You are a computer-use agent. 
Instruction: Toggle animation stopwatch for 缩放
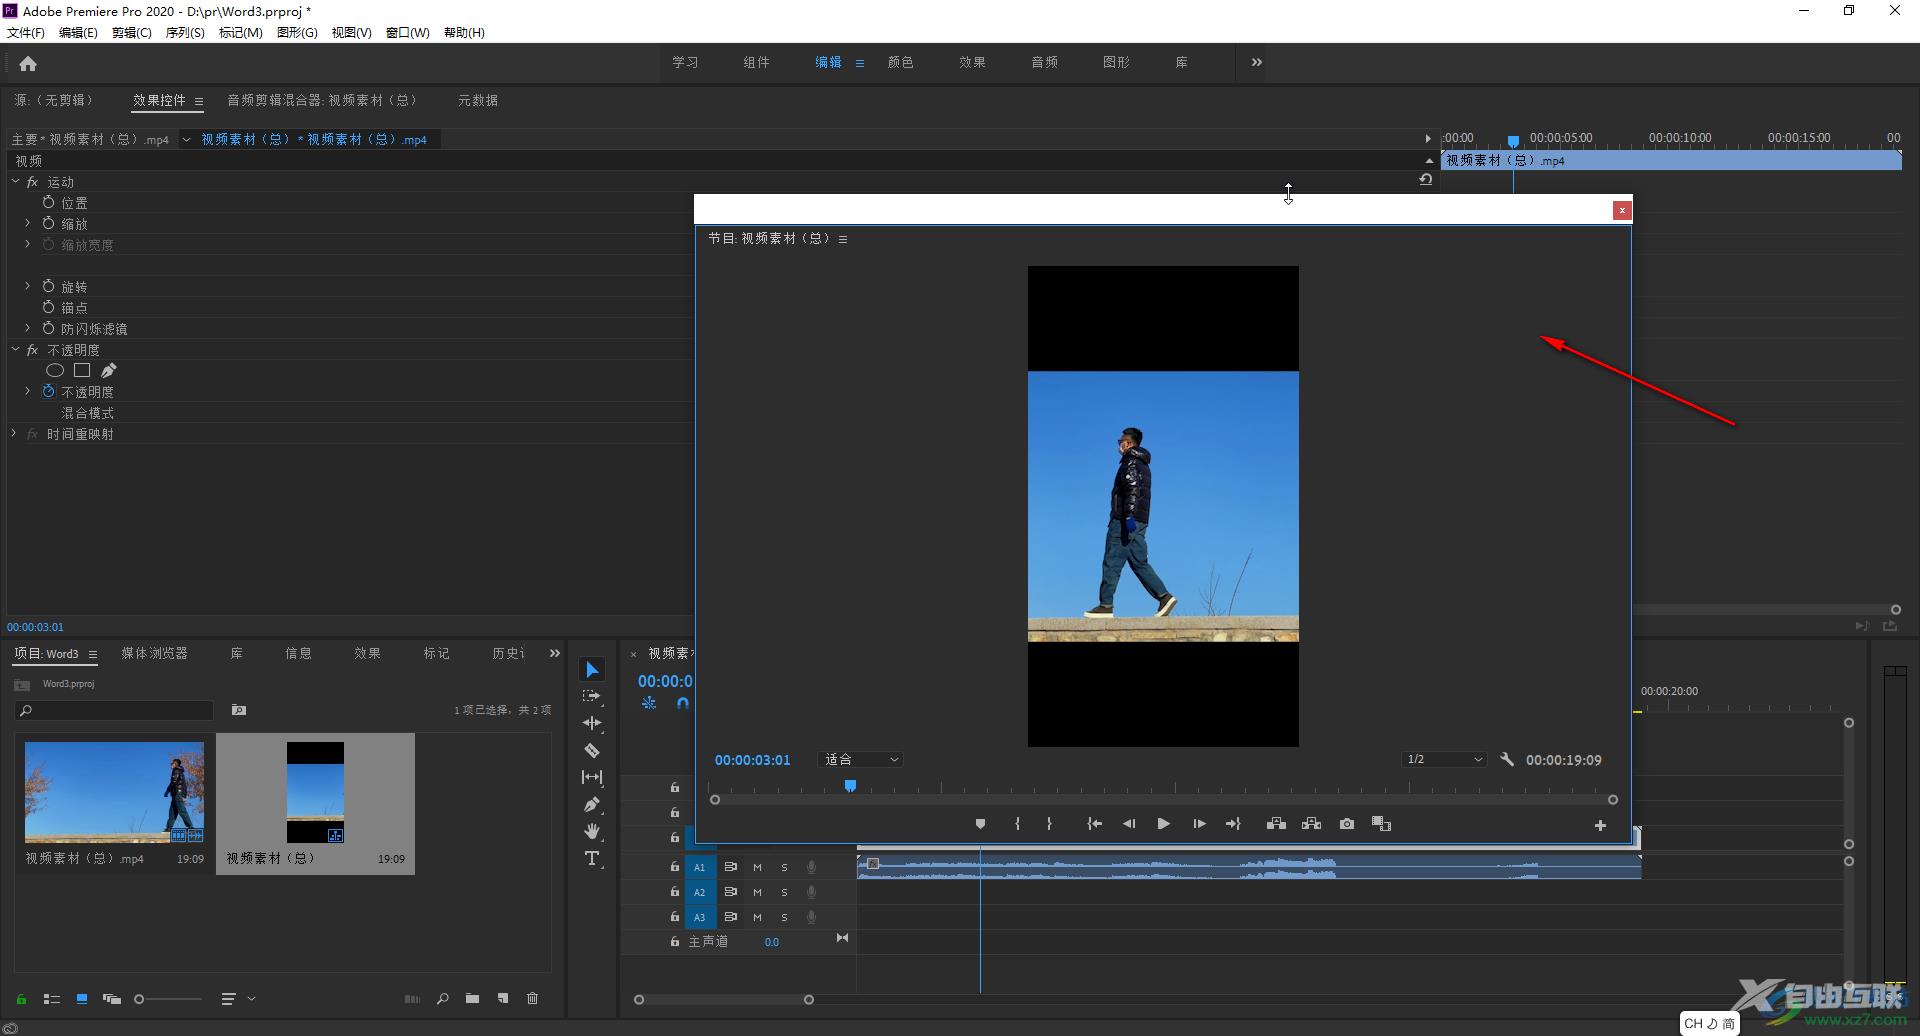point(48,224)
